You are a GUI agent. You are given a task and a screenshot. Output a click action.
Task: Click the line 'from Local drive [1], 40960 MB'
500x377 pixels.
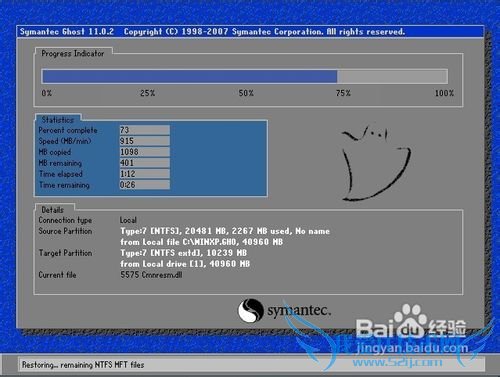185,264
